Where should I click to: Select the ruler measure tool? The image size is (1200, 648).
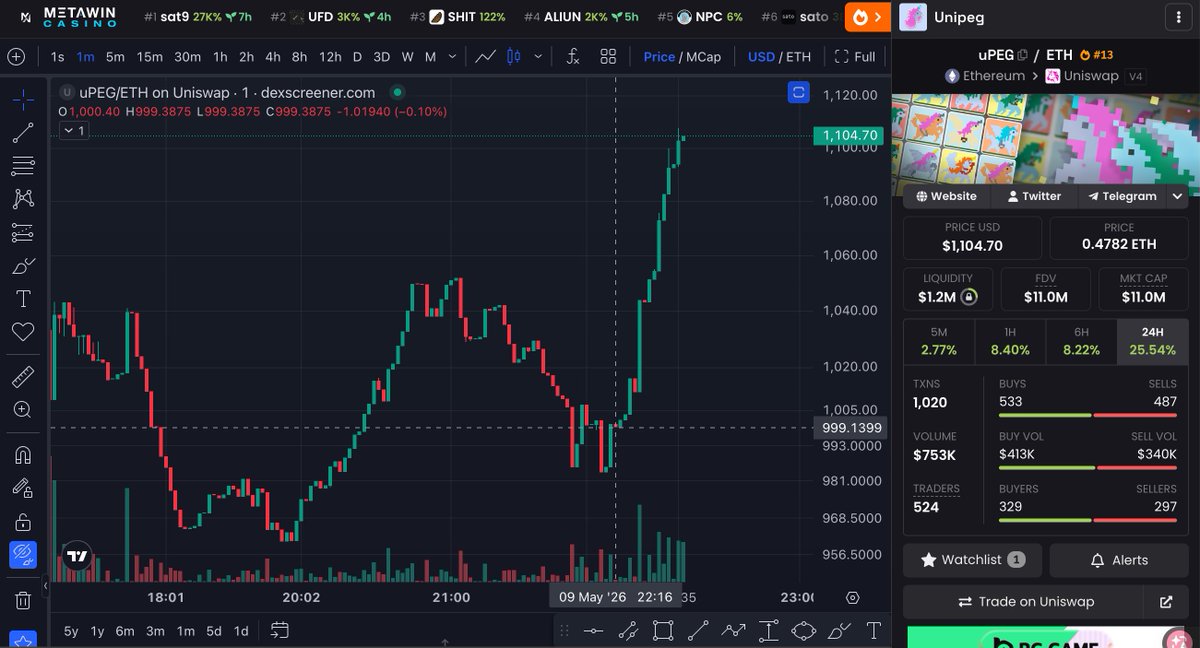(x=23, y=376)
